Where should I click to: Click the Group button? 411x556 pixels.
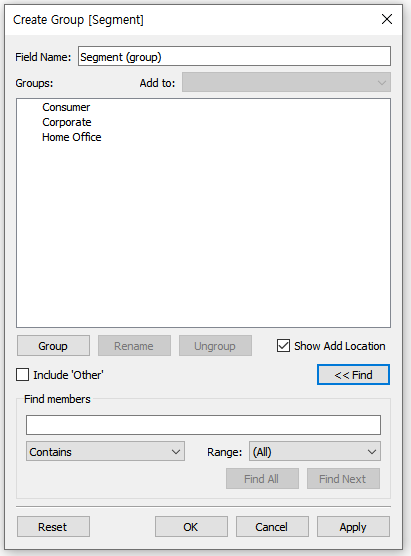click(53, 346)
